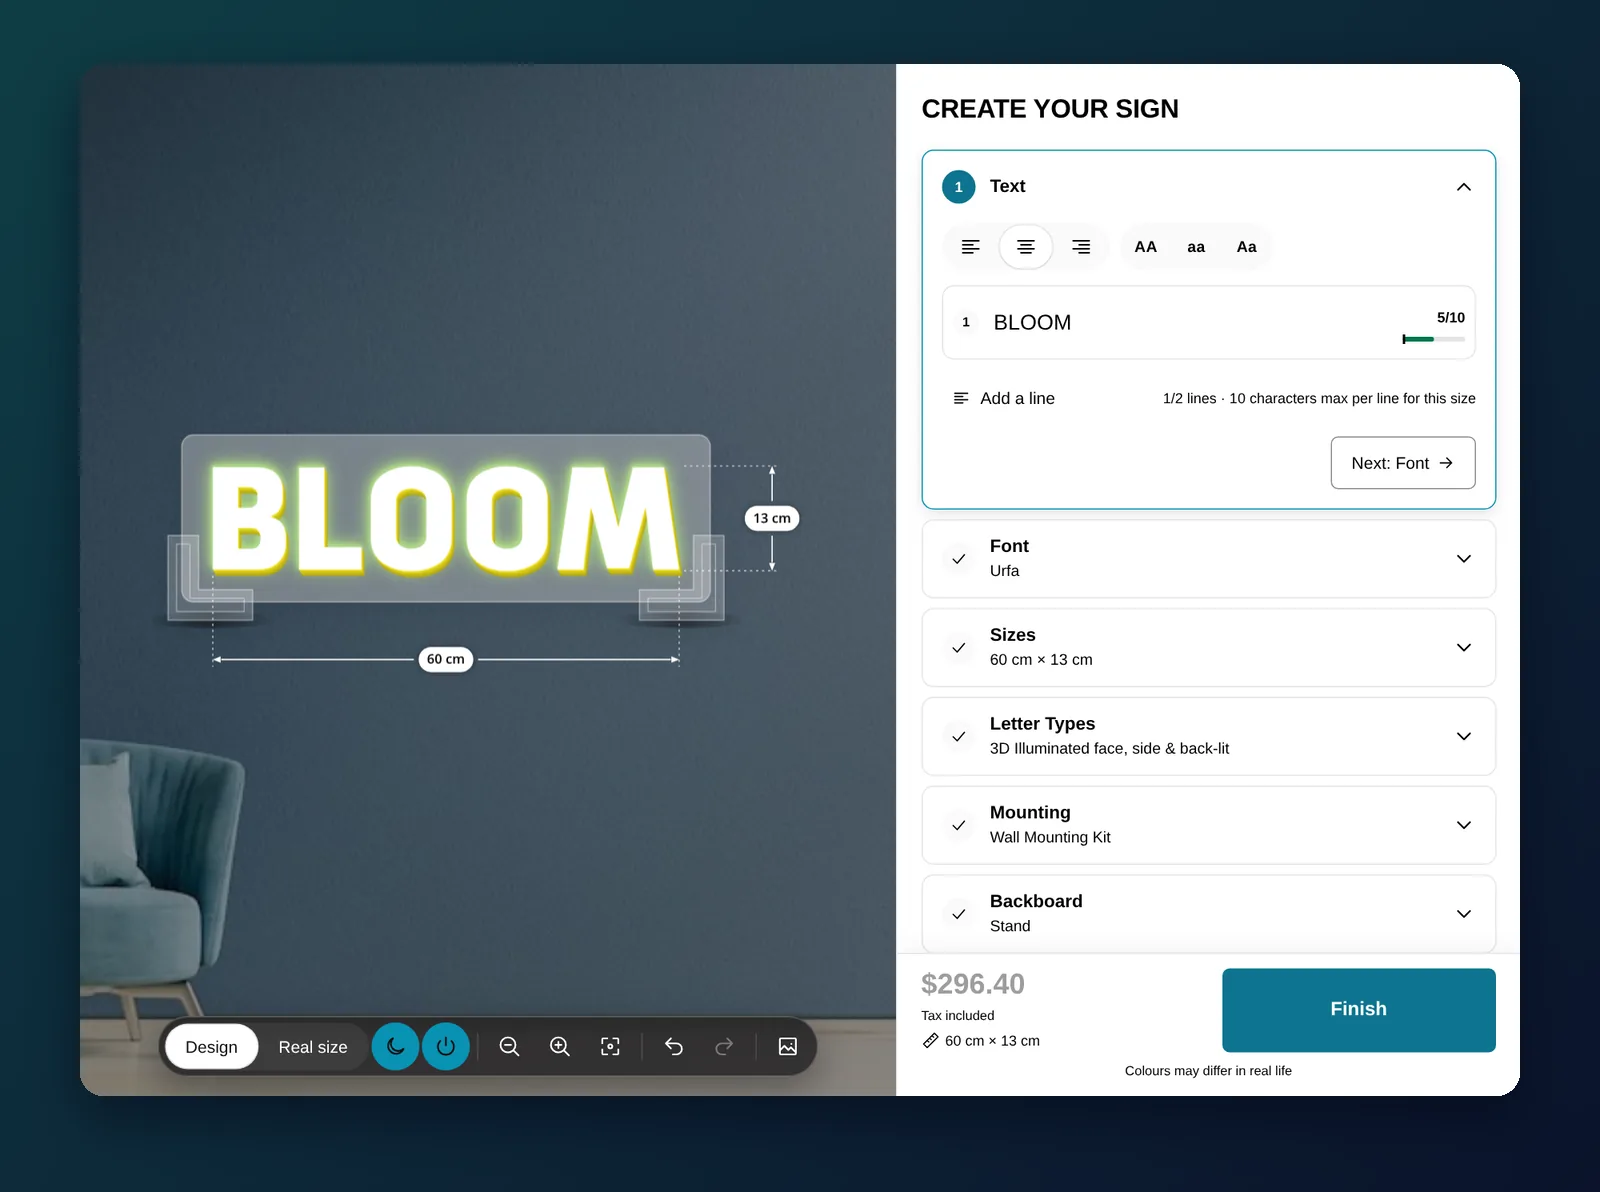The image size is (1600, 1192).
Task: Open the Font Urfa panel
Action: click(1209, 559)
